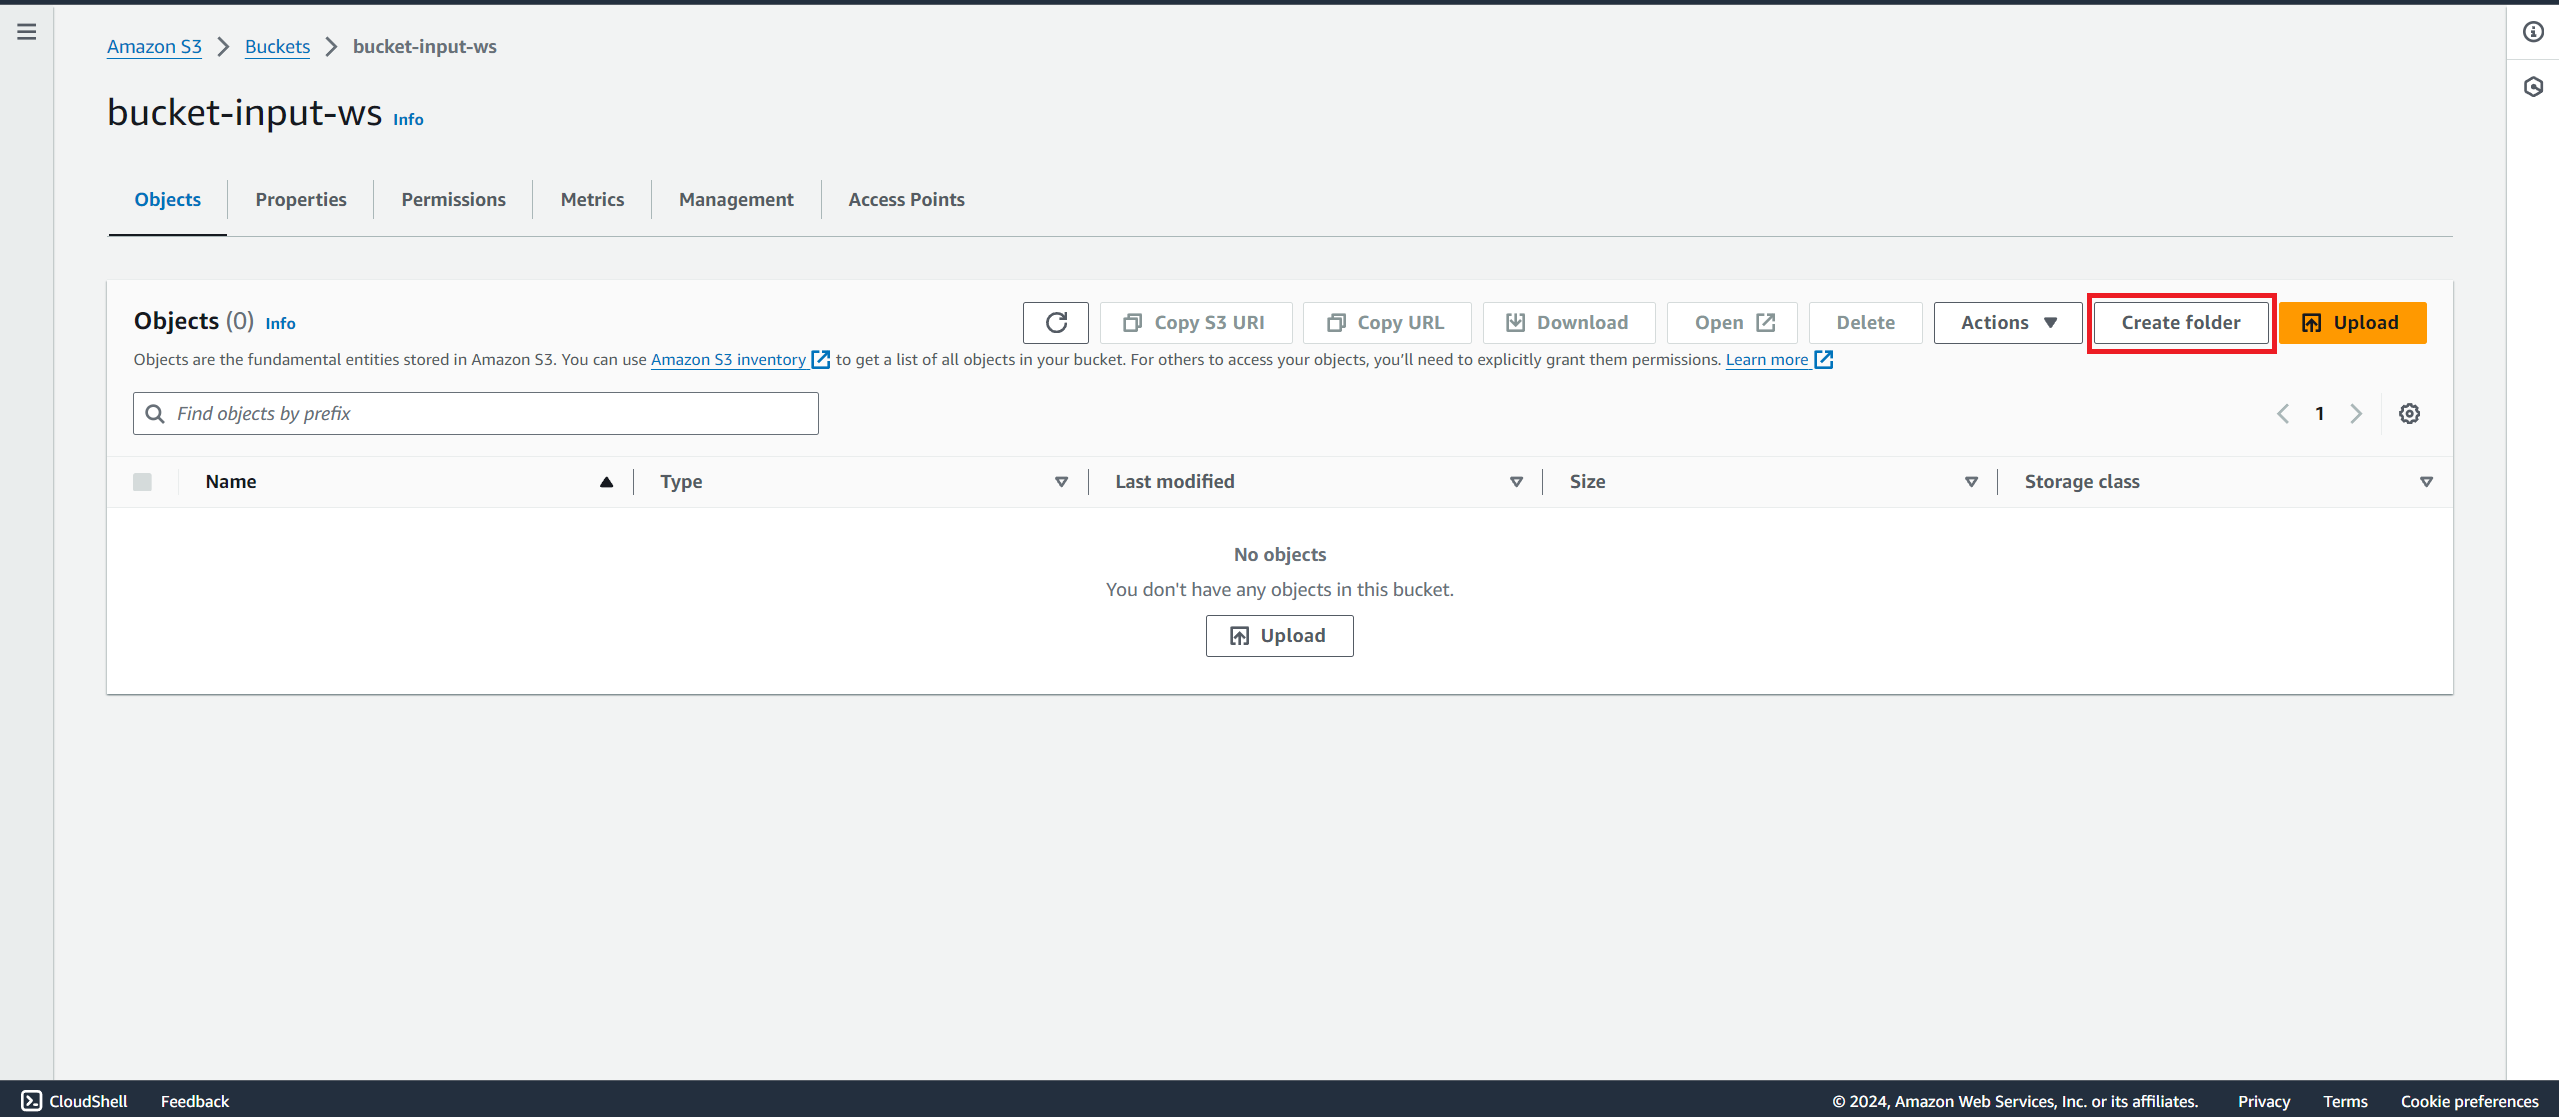
Task: Open Cookie preferences in footer
Action: (x=2470, y=1101)
